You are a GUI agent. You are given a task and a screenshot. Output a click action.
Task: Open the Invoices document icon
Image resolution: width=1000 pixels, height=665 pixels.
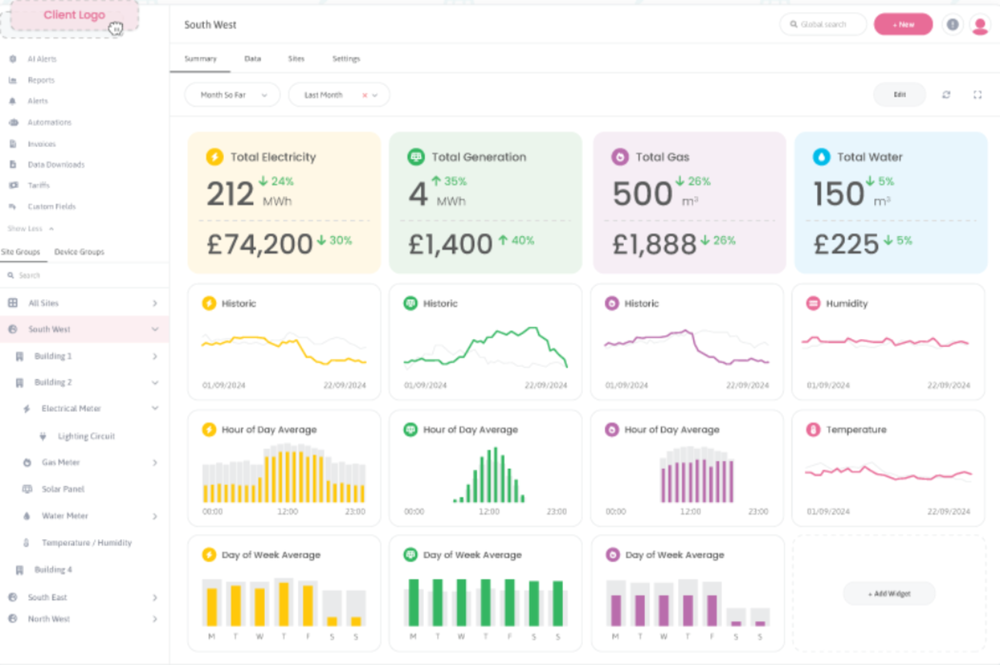(13, 144)
